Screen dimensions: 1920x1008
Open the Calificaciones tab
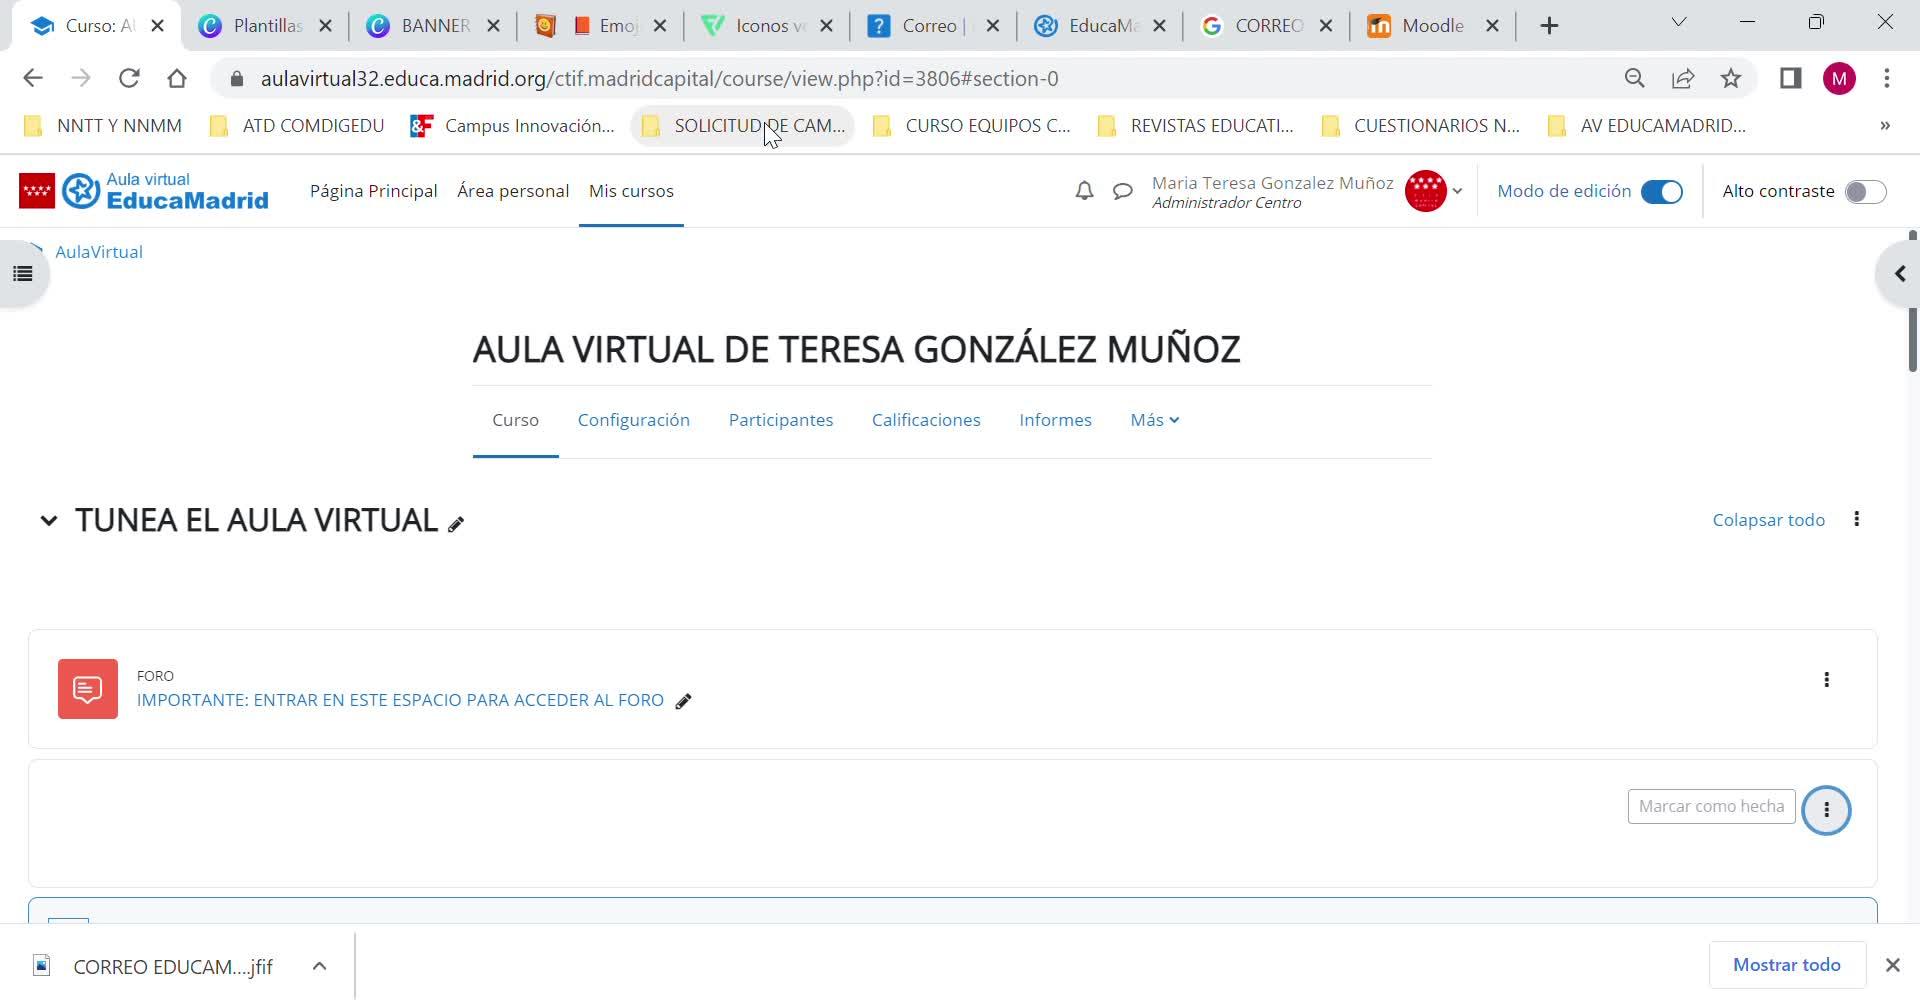[926, 420]
